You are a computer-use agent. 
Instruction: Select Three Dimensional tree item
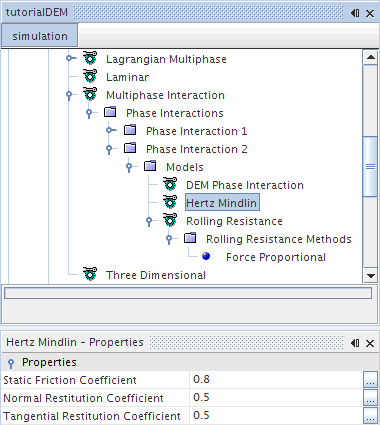(156, 275)
